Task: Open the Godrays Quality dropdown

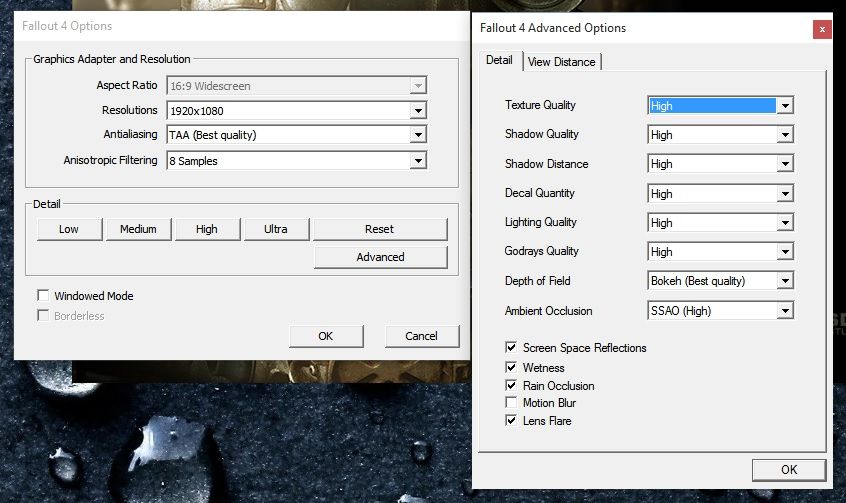Action: point(720,252)
